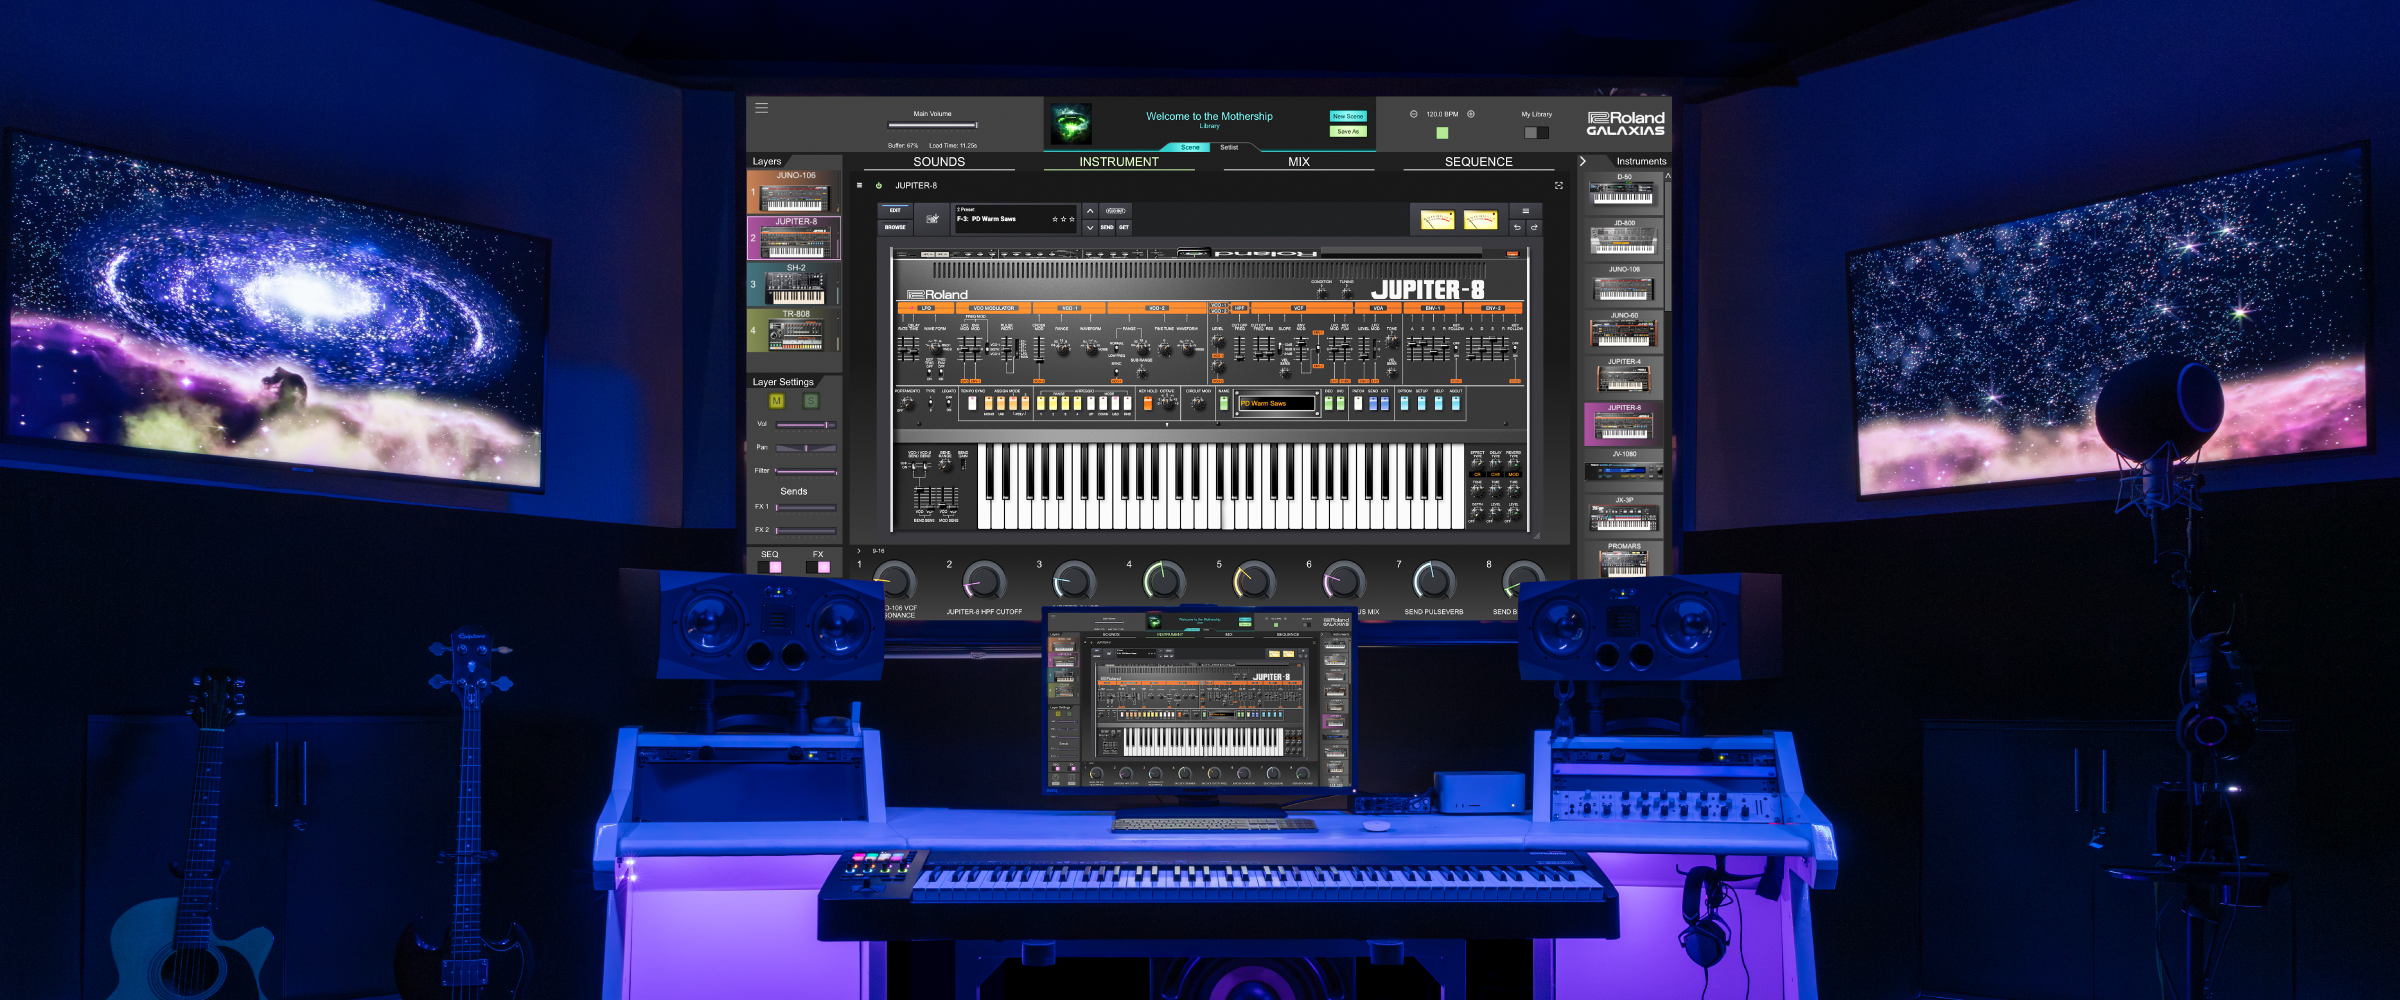Expand macros 9-16 chevron
The width and height of the screenshot is (2400, 1000).
tap(859, 551)
